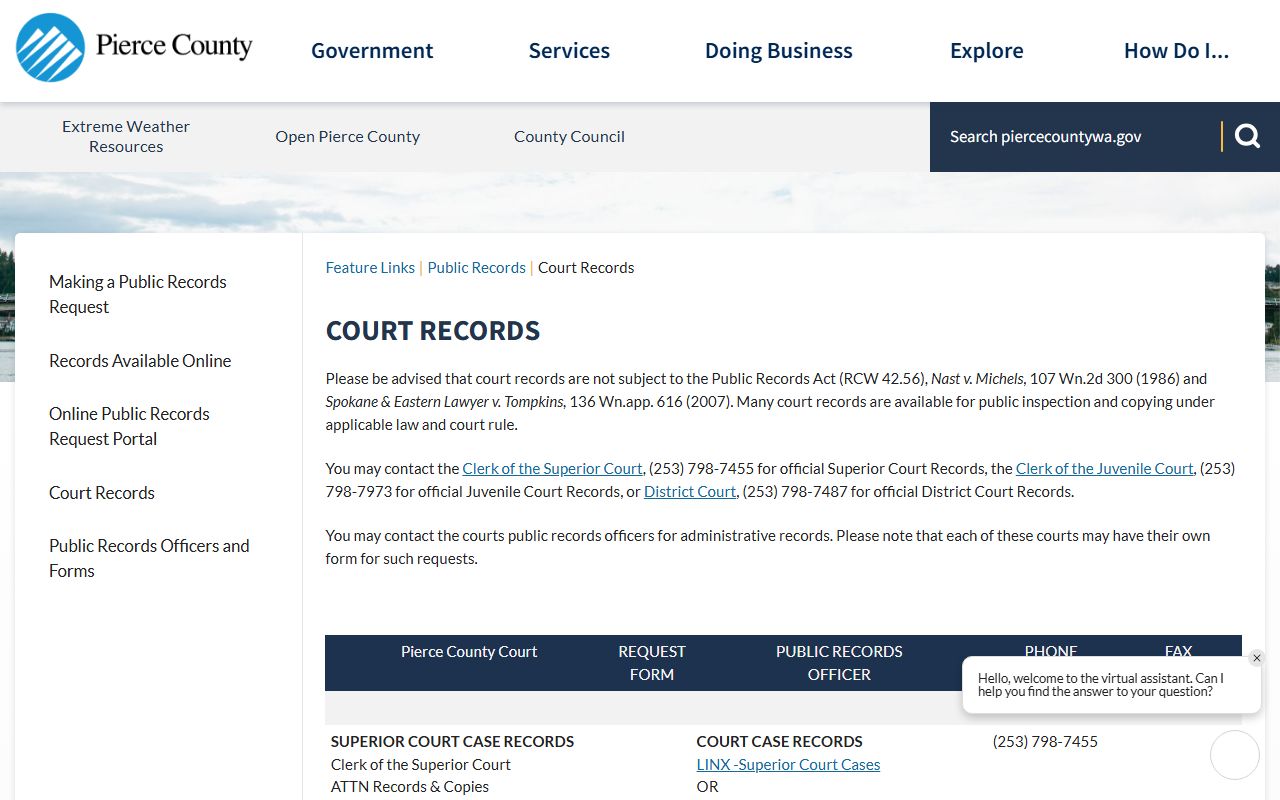This screenshot has height=800, width=1280.
Task: Open Public Records Officers and Forms
Action: pyautogui.click(x=149, y=558)
